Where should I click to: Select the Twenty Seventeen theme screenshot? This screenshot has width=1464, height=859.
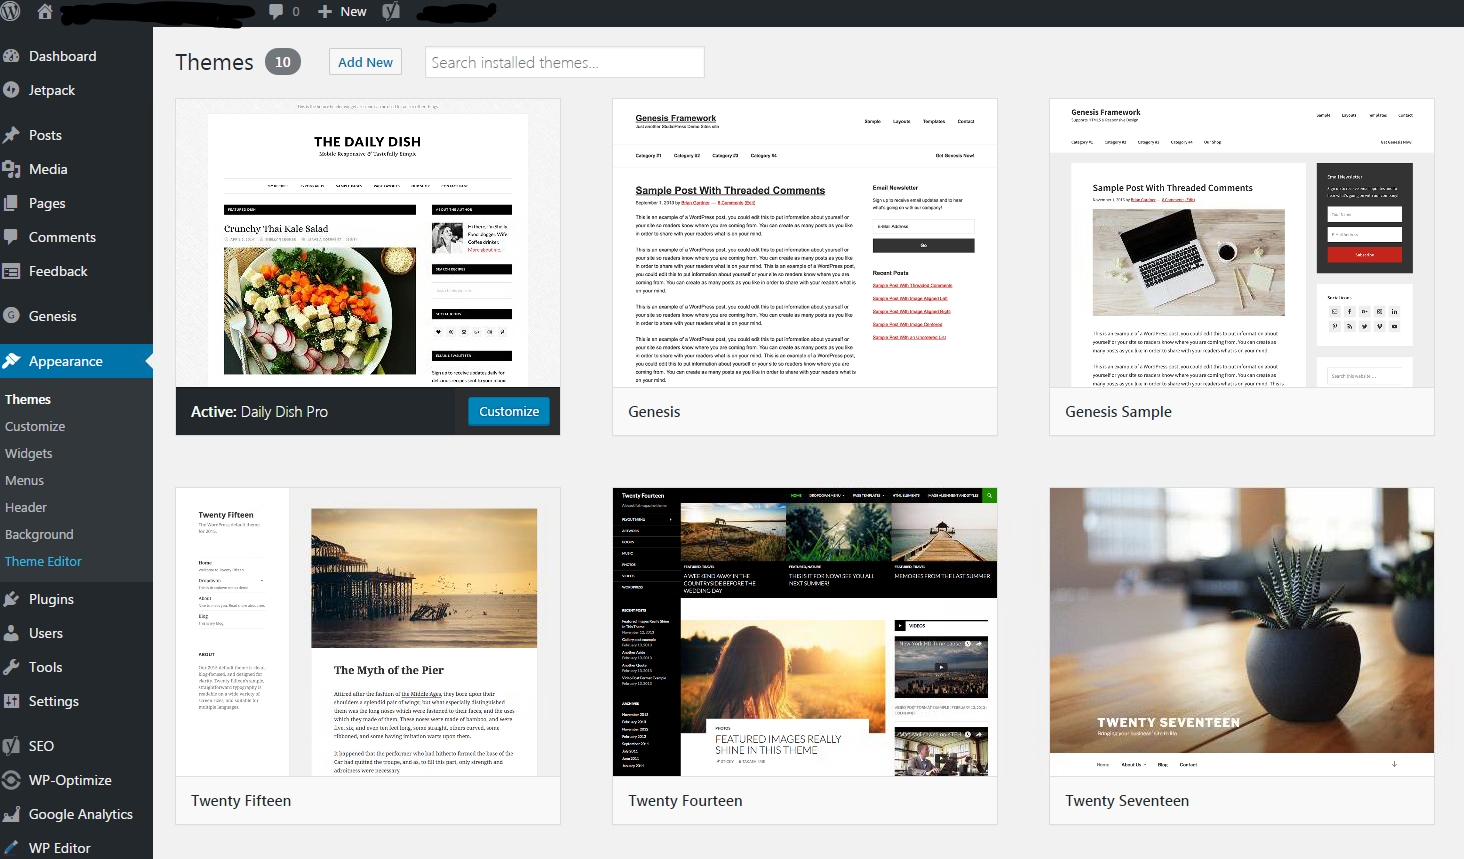(x=1242, y=632)
